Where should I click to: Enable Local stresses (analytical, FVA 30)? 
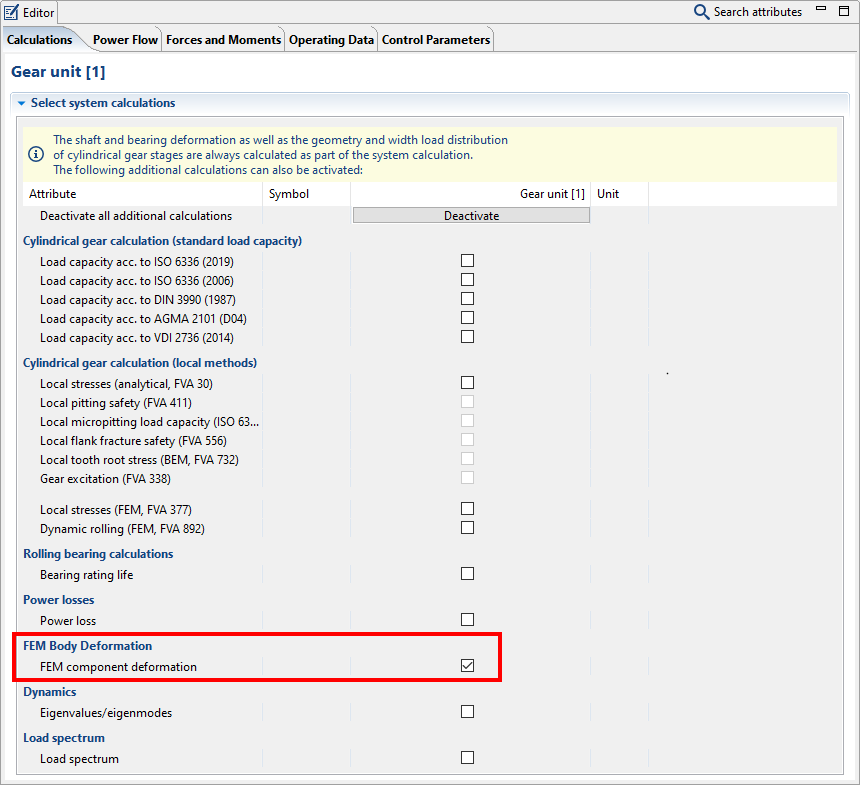click(467, 383)
